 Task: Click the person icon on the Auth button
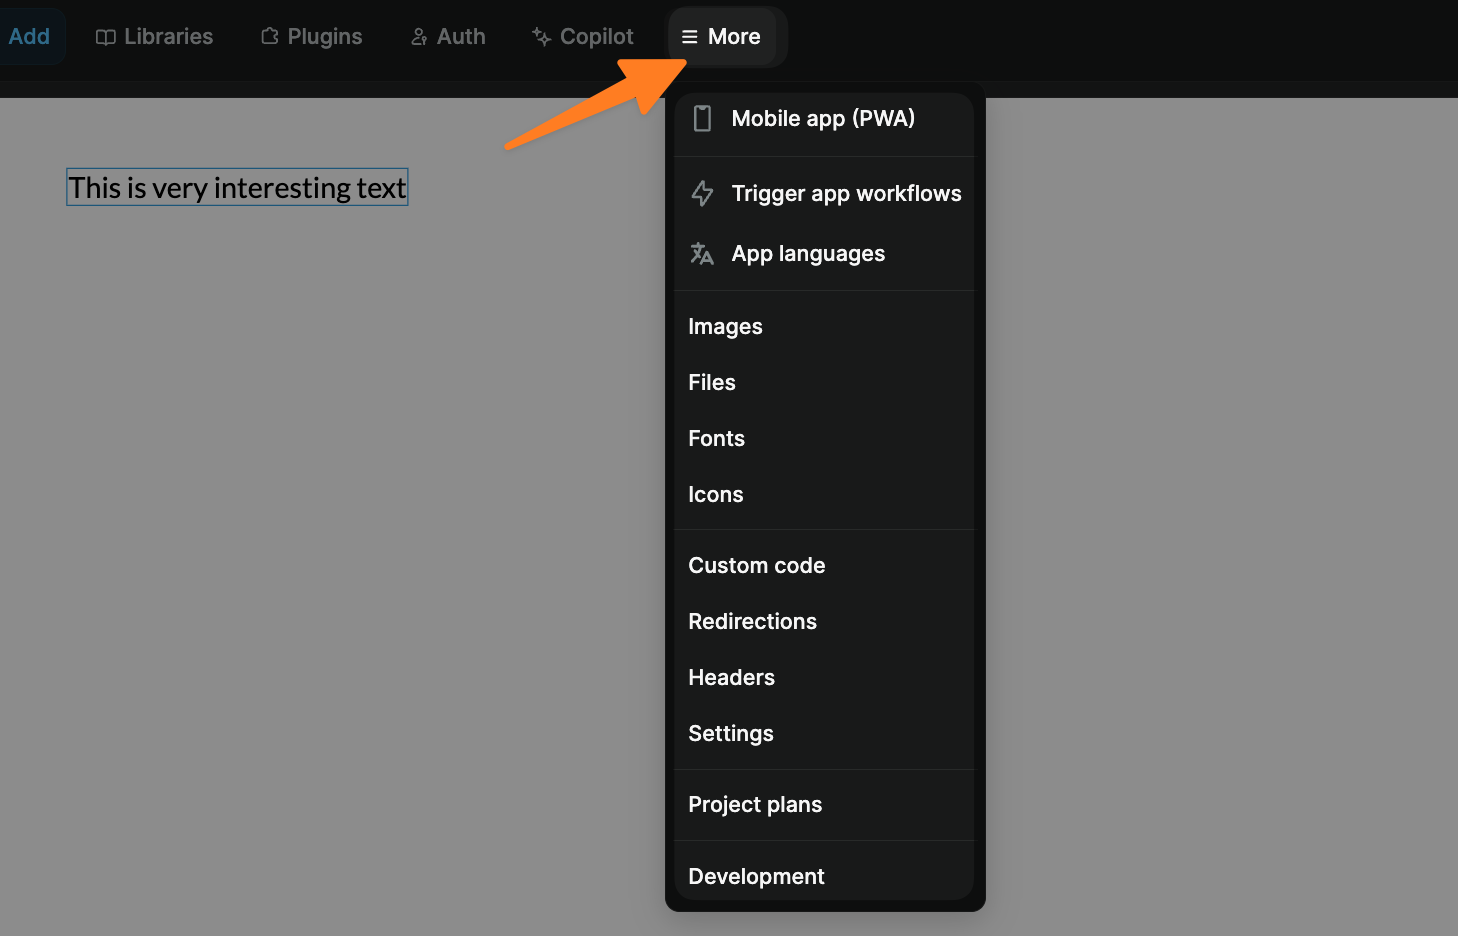417,36
